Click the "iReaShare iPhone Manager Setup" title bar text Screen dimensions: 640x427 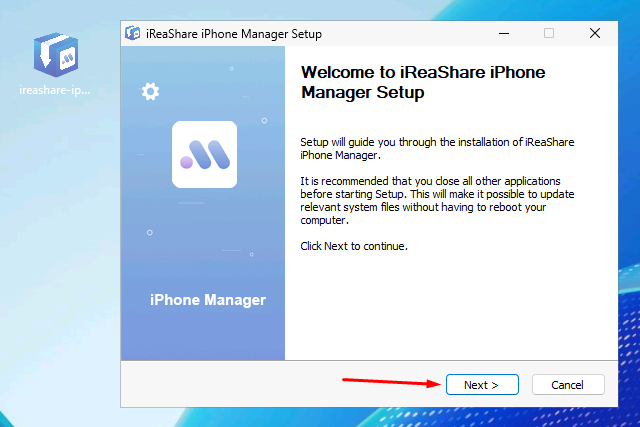pyautogui.click(x=235, y=33)
